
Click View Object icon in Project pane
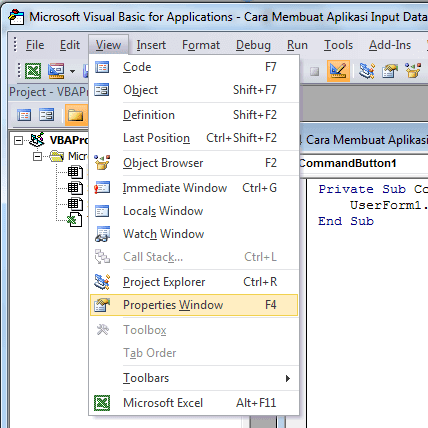tap(46, 115)
